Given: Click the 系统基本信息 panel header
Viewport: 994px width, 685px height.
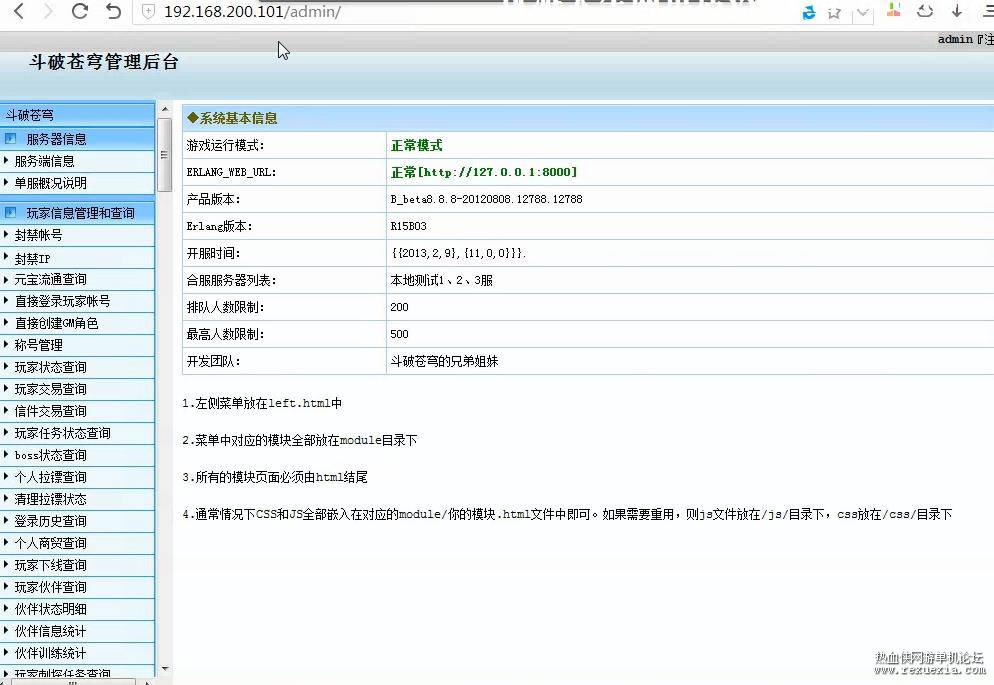Looking at the screenshot, I should coord(588,118).
